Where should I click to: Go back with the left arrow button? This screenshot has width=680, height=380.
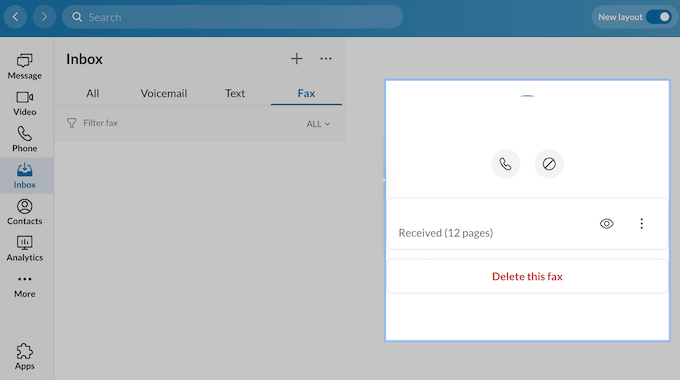[16, 17]
